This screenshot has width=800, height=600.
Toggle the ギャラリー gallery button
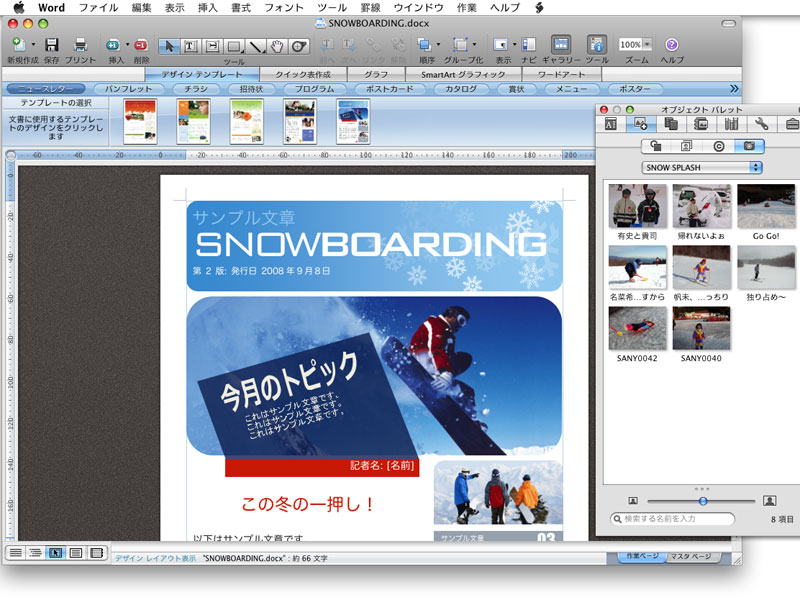pyautogui.click(x=561, y=45)
